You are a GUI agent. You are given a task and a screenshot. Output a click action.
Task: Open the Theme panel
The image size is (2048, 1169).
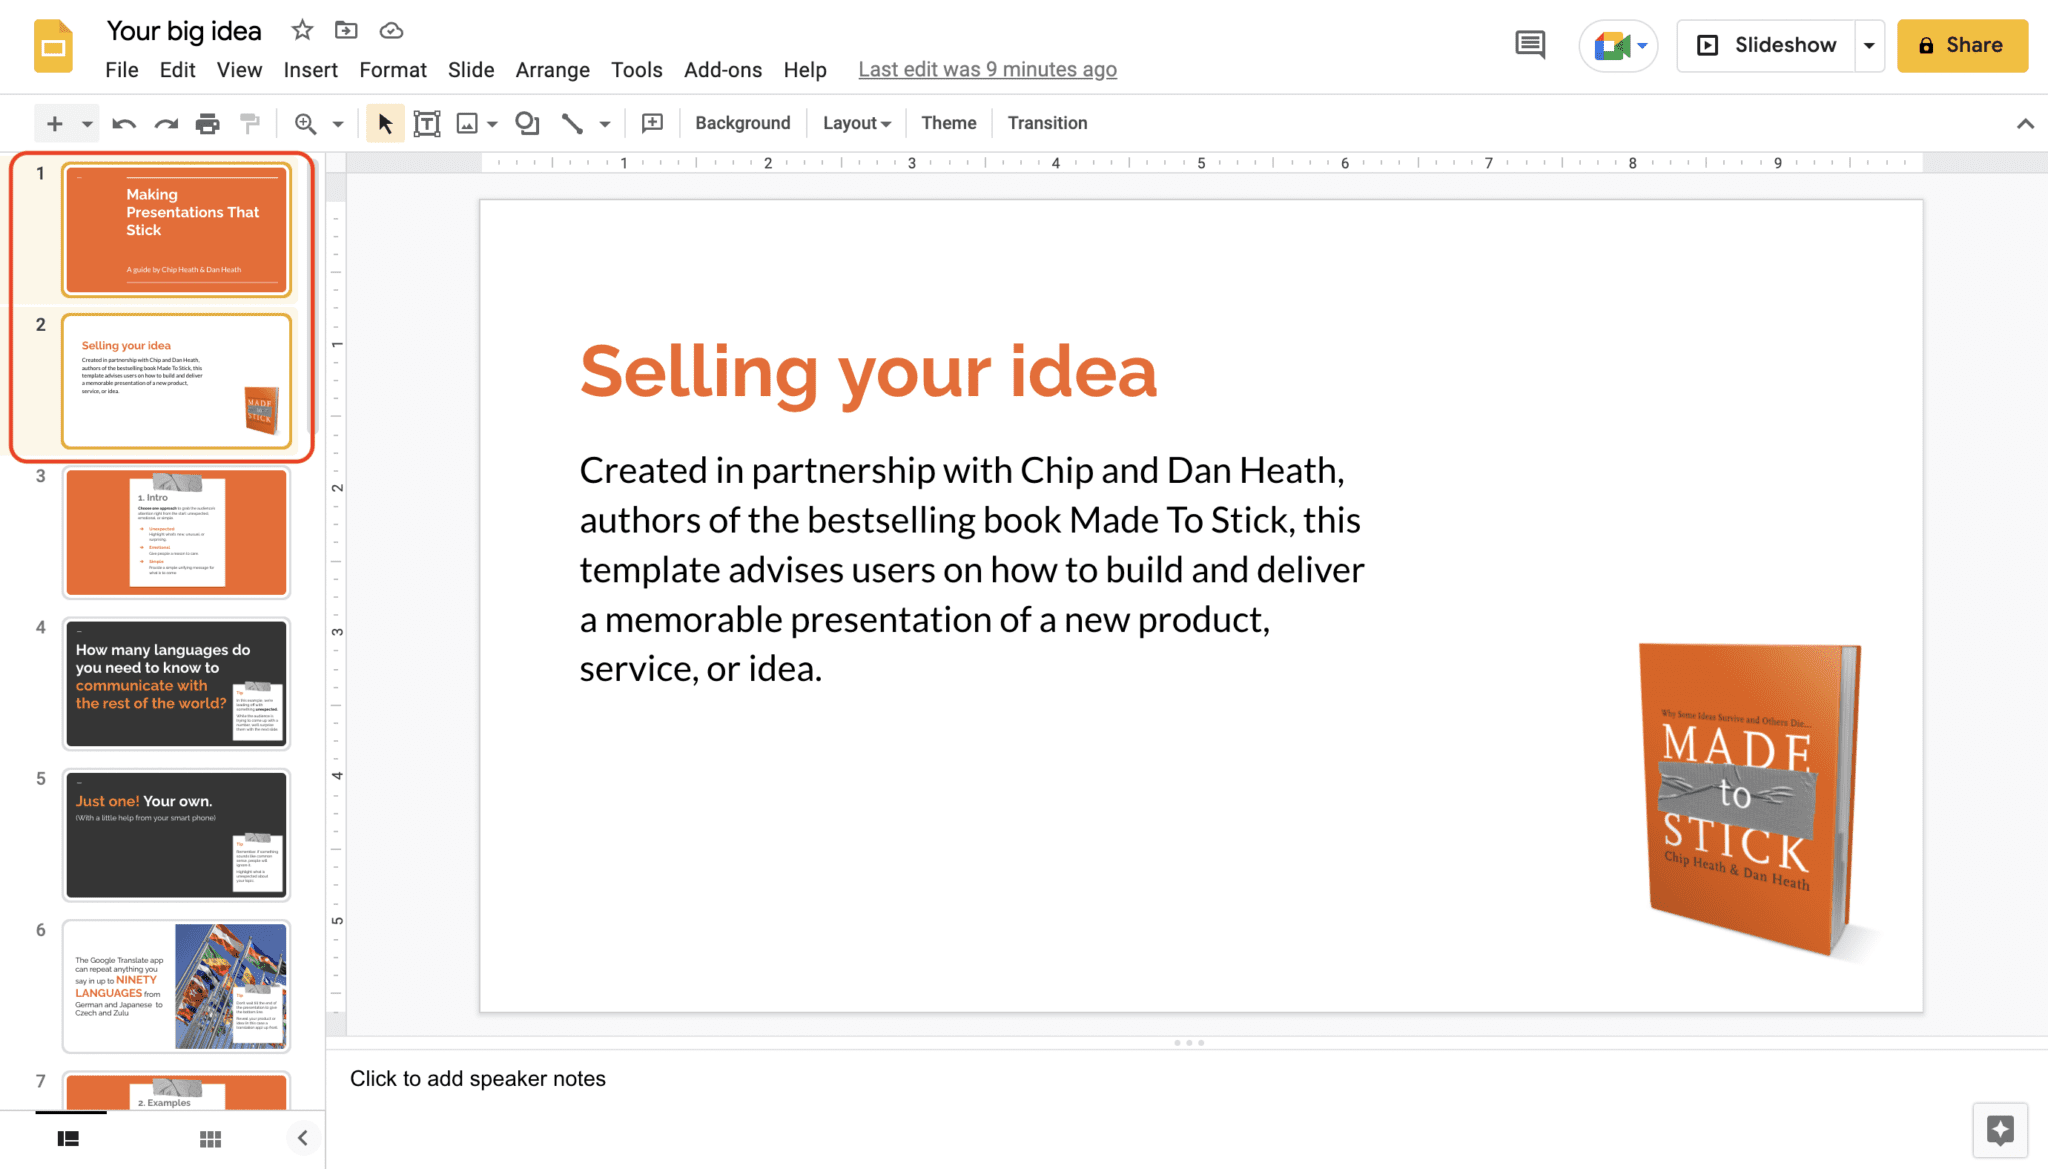949,123
